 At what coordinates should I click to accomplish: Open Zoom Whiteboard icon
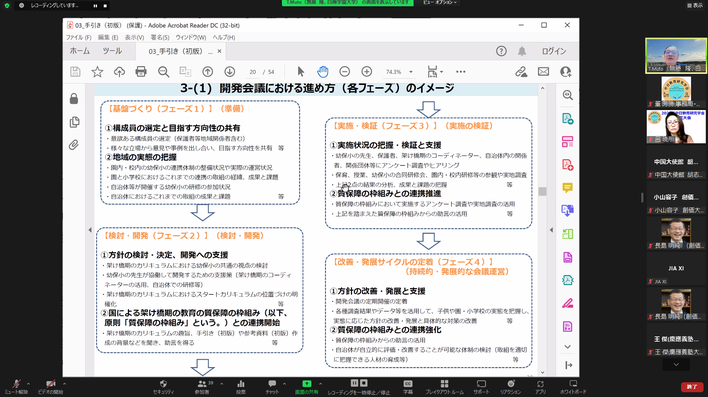573,387
